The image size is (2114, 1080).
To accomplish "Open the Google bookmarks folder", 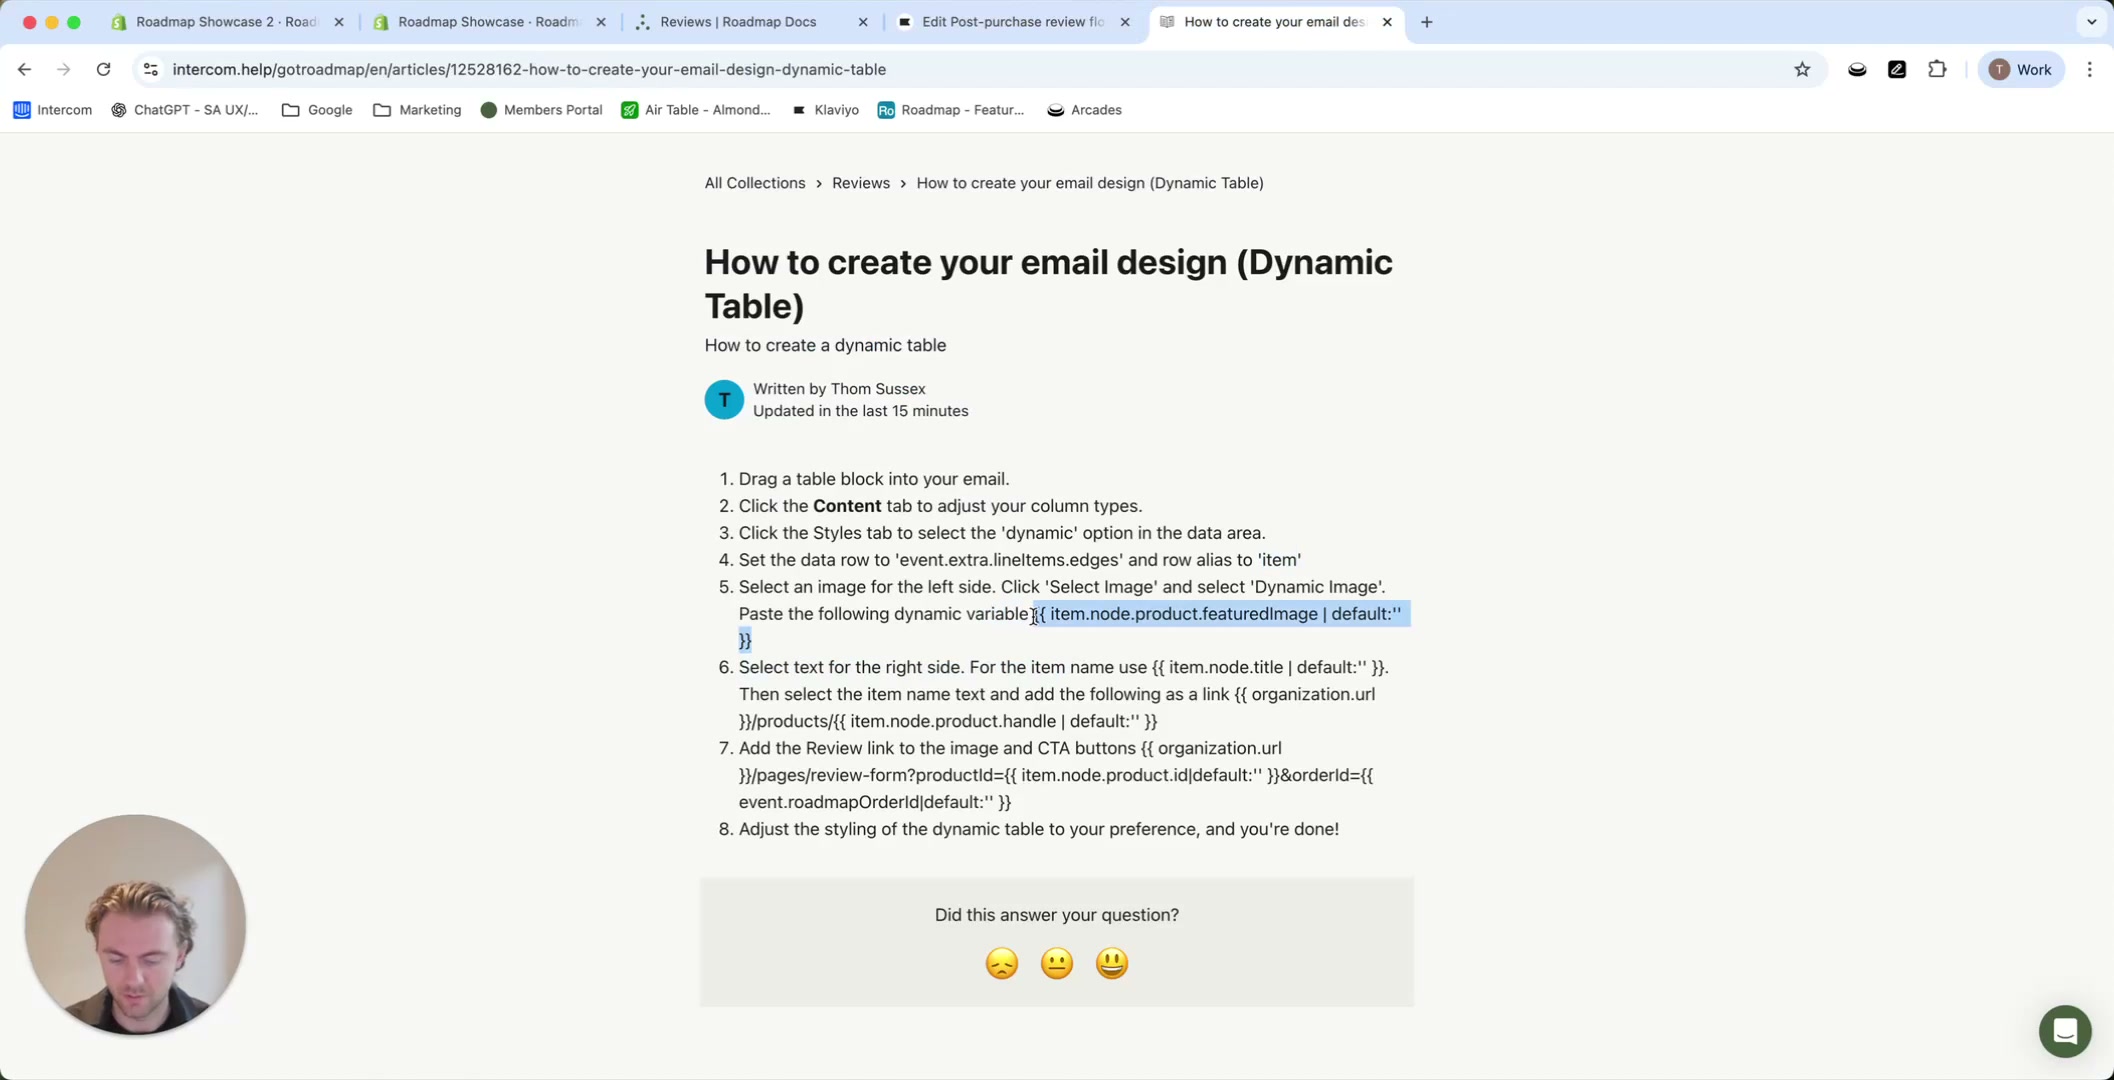I will coord(316,110).
